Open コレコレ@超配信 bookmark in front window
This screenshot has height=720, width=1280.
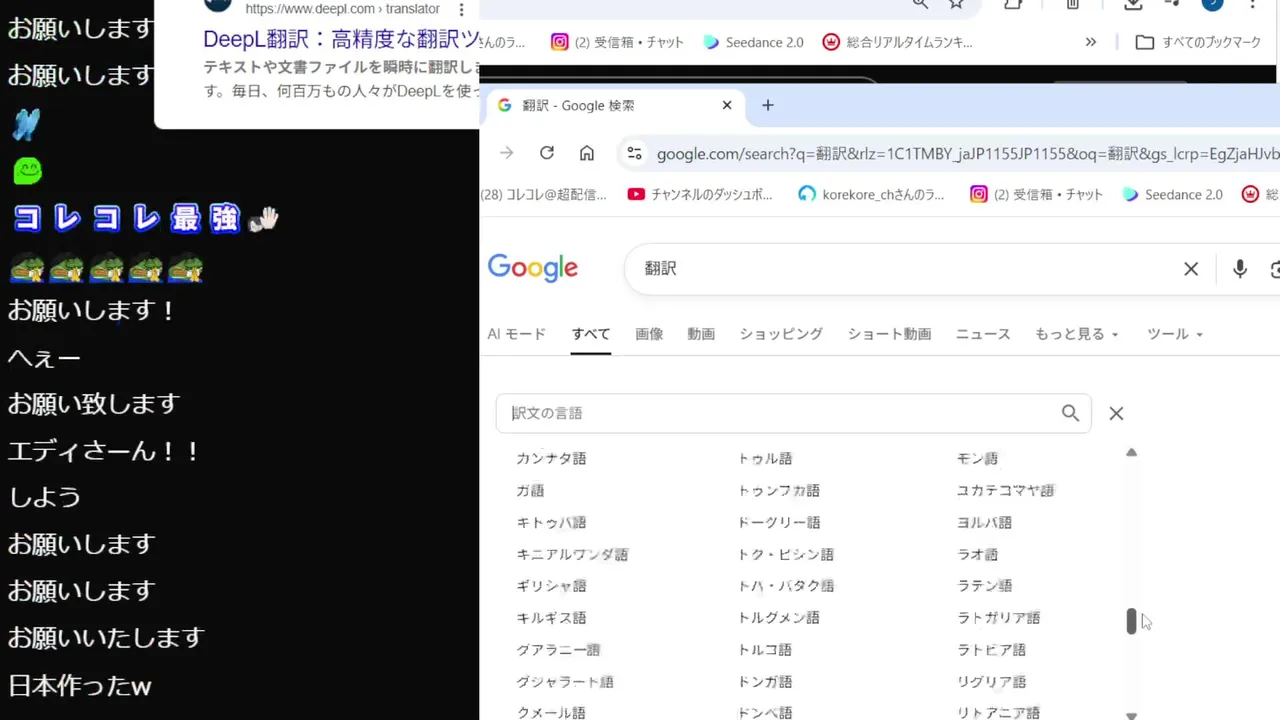[544, 195]
